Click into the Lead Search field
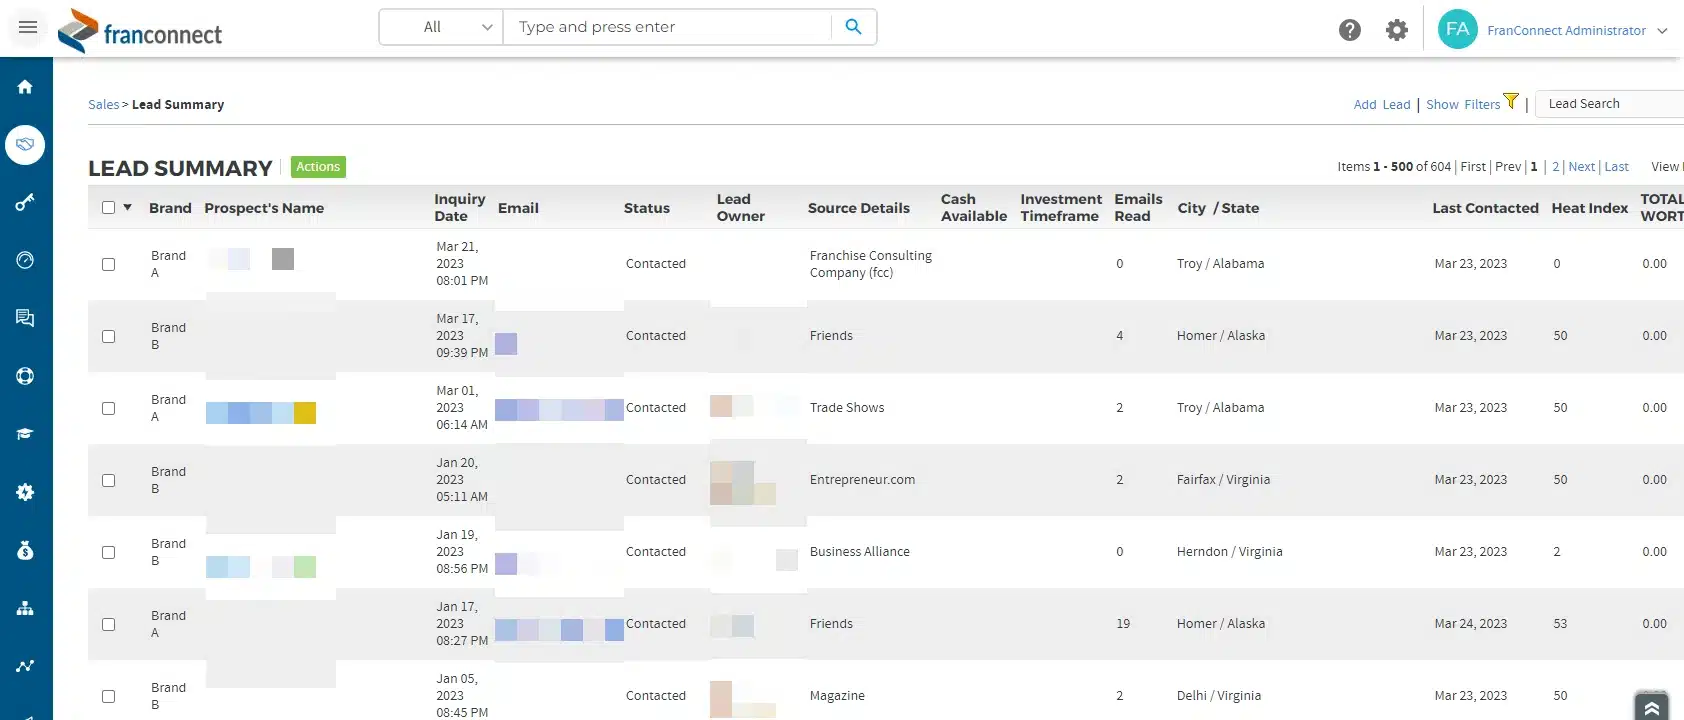The image size is (1684, 720). pos(1610,104)
